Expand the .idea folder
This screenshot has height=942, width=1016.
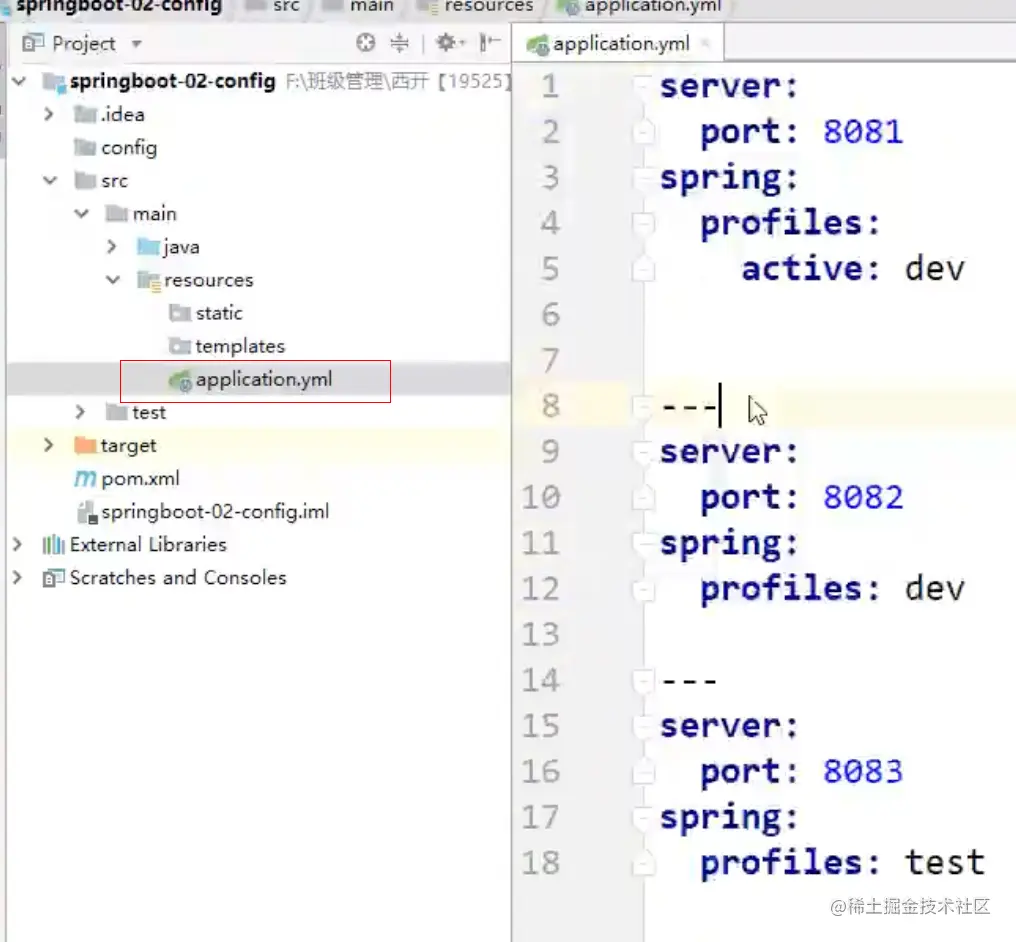pos(49,114)
